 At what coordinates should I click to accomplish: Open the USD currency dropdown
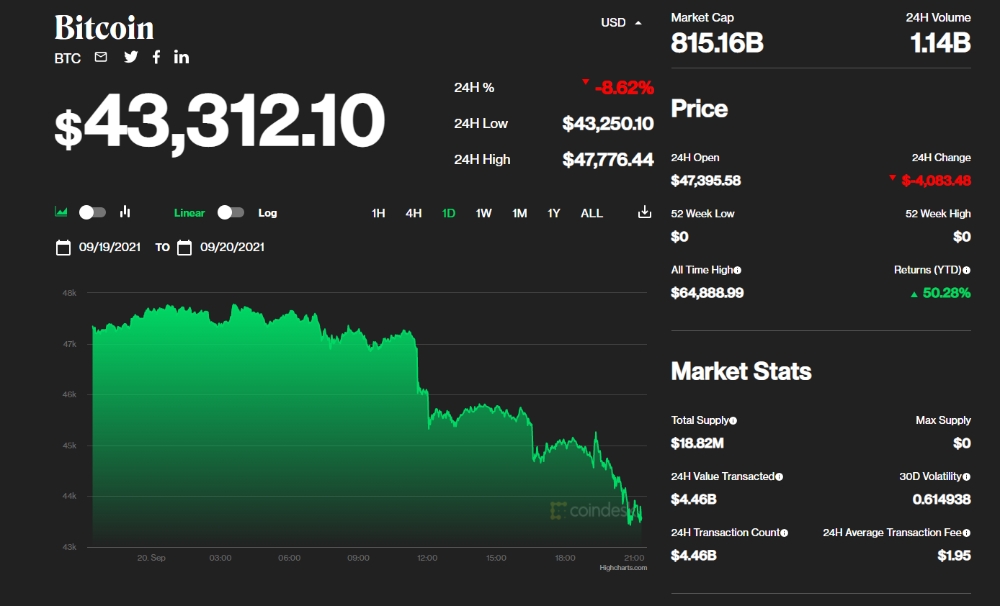[621, 22]
